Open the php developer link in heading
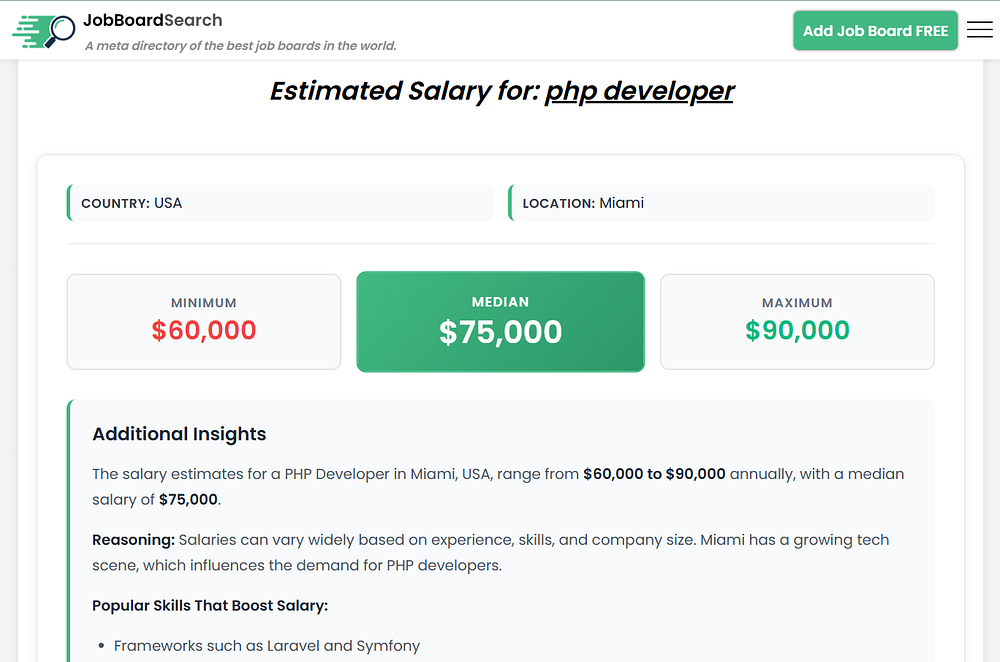Screen dimensions: 1000x662 pyautogui.click(x=639, y=91)
